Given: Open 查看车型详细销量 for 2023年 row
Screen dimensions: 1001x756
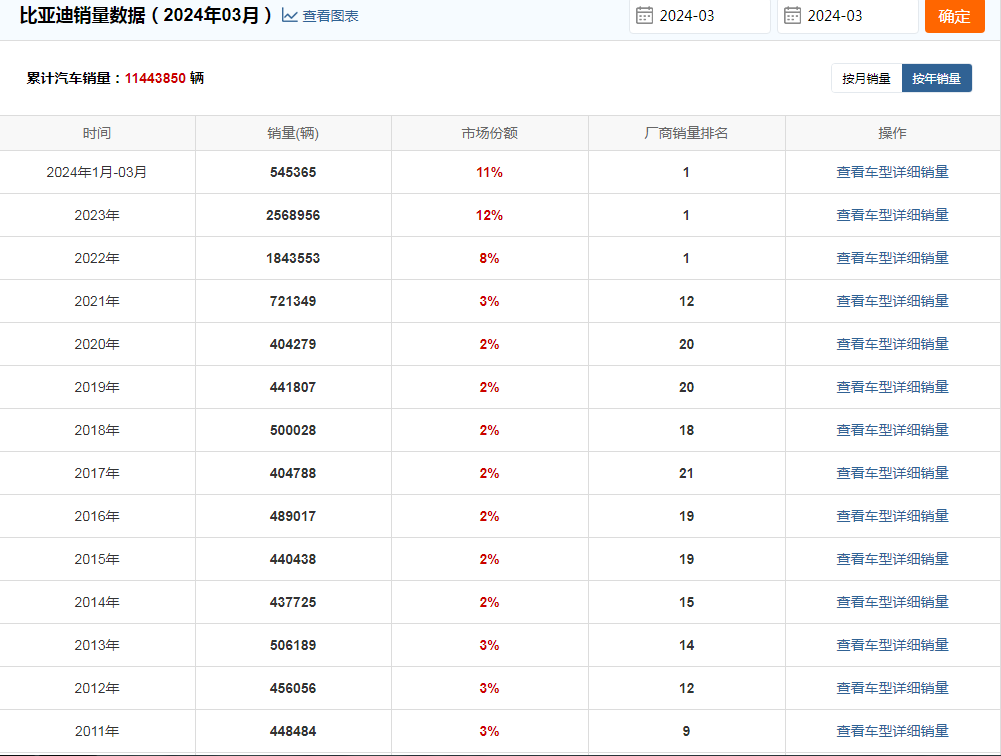Looking at the screenshot, I should (892, 215).
